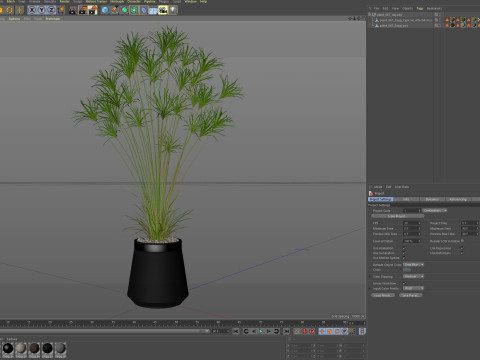
Task: Open the Edit Render Settings icon
Action: click(92, 10)
